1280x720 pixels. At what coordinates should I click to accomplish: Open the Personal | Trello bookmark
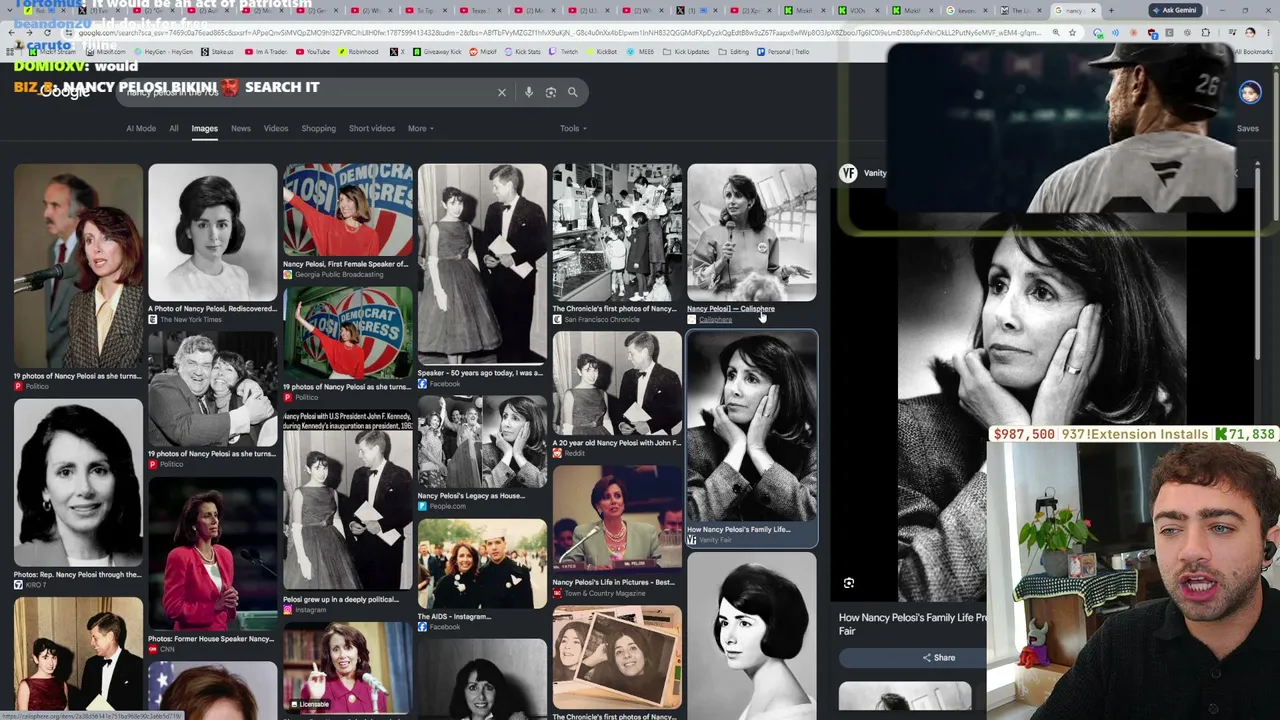pos(783,52)
